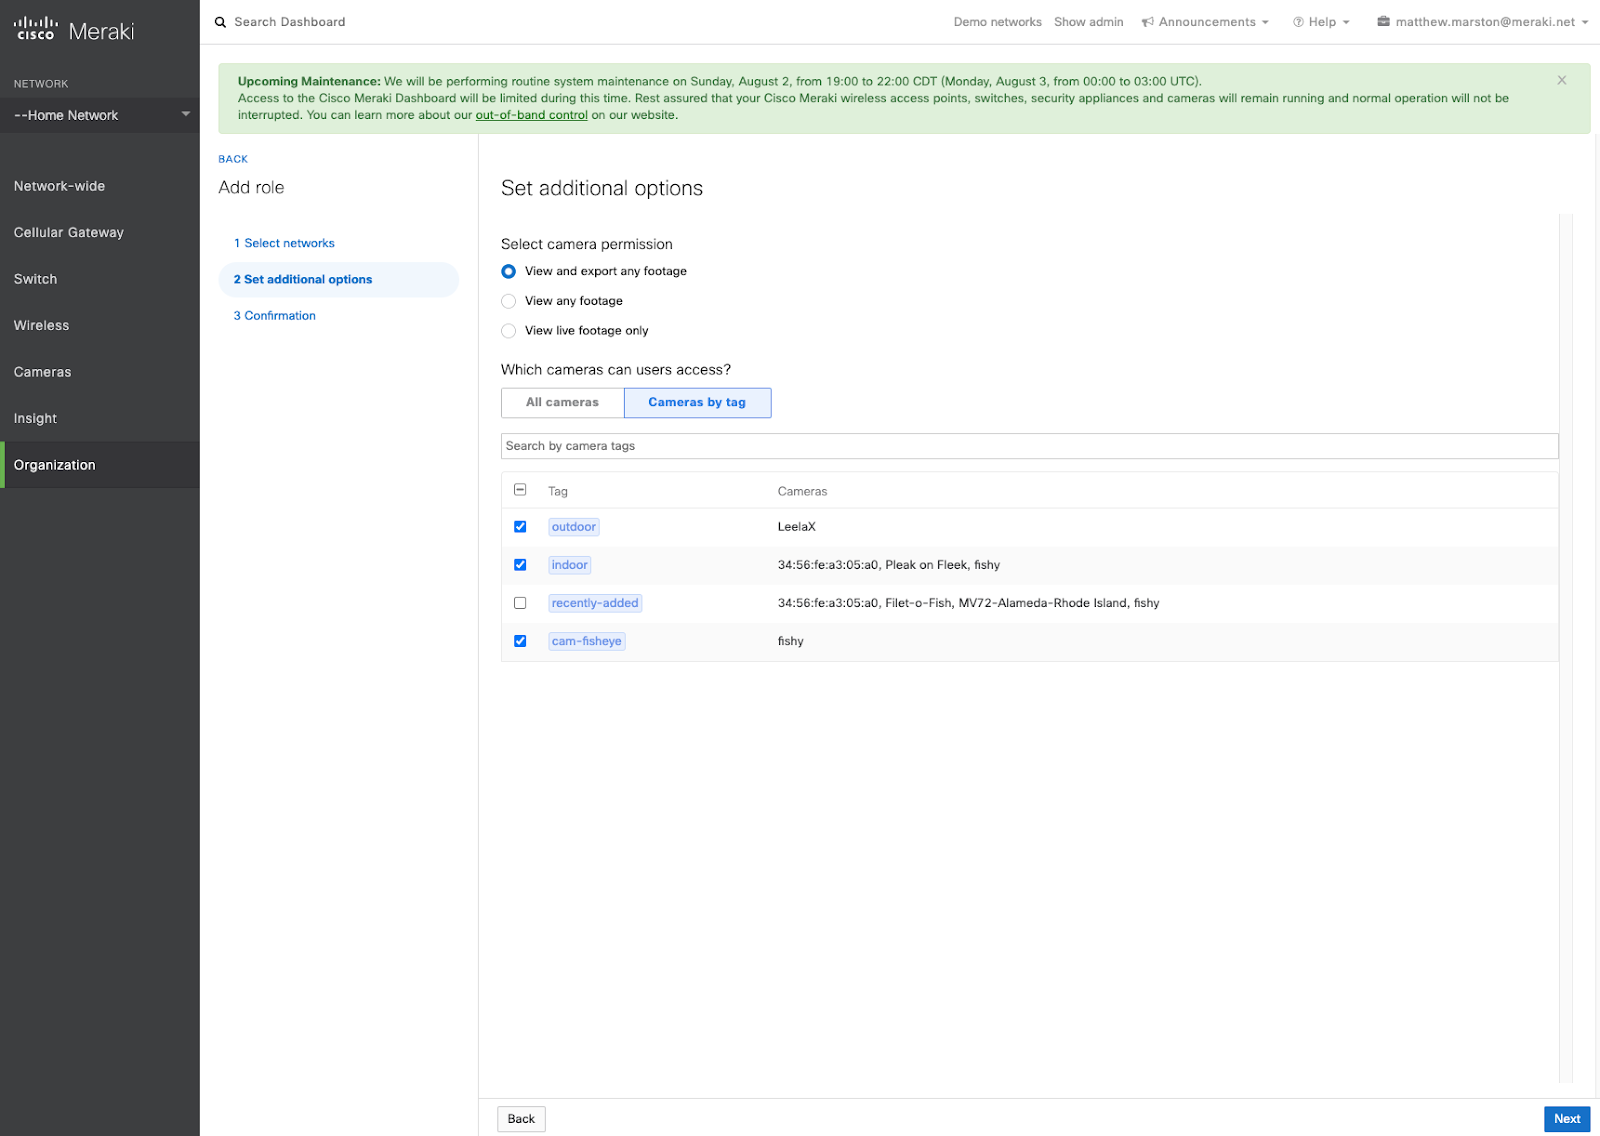Open Switch sidebar menu

[x=100, y=279]
